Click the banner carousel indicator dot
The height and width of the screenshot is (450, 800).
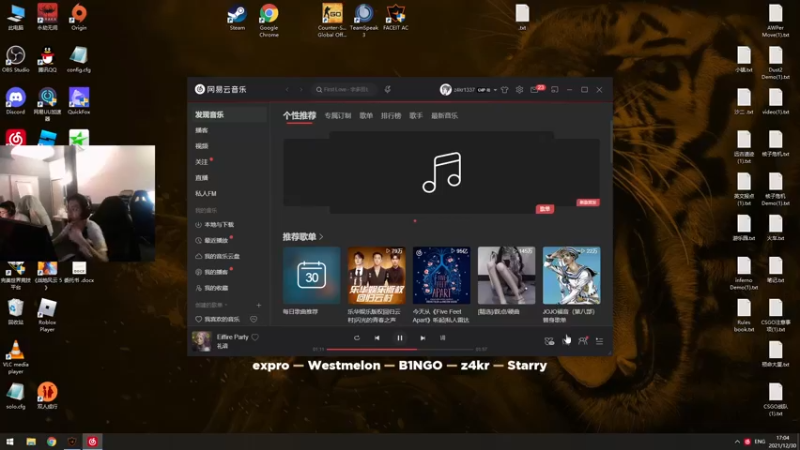(x=415, y=221)
